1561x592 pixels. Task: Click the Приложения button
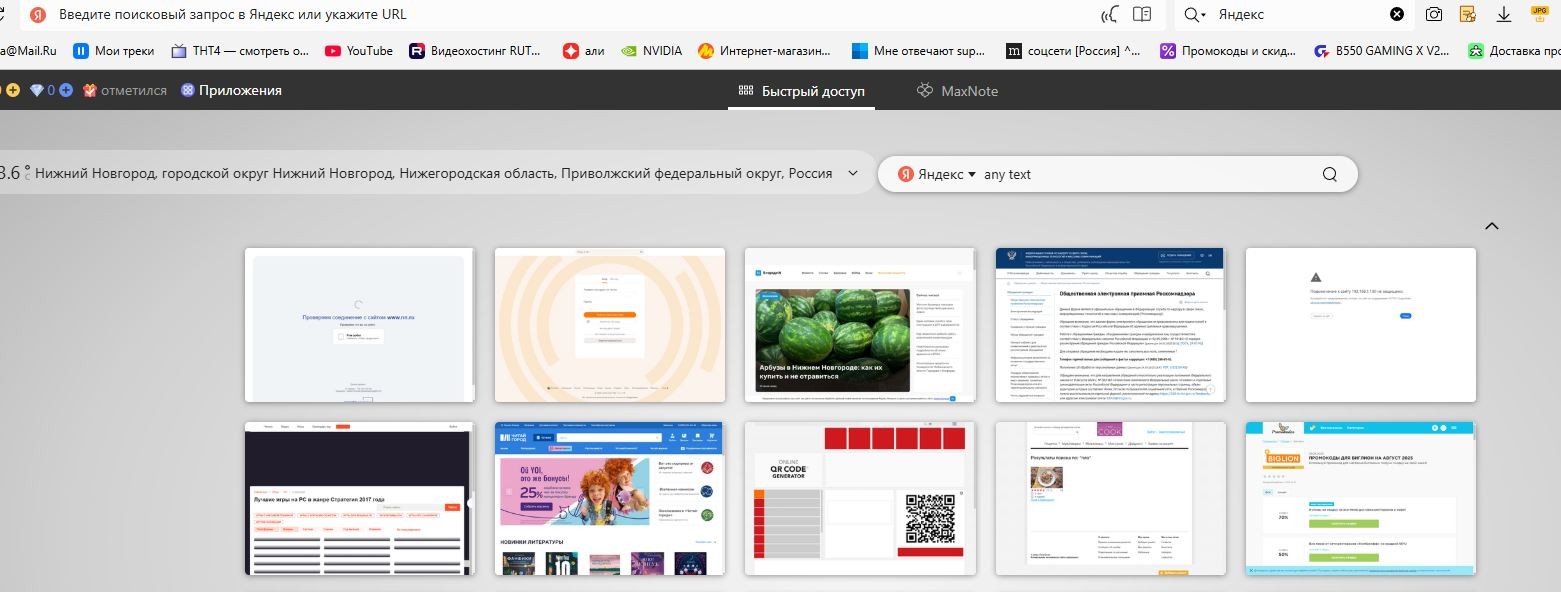click(231, 90)
